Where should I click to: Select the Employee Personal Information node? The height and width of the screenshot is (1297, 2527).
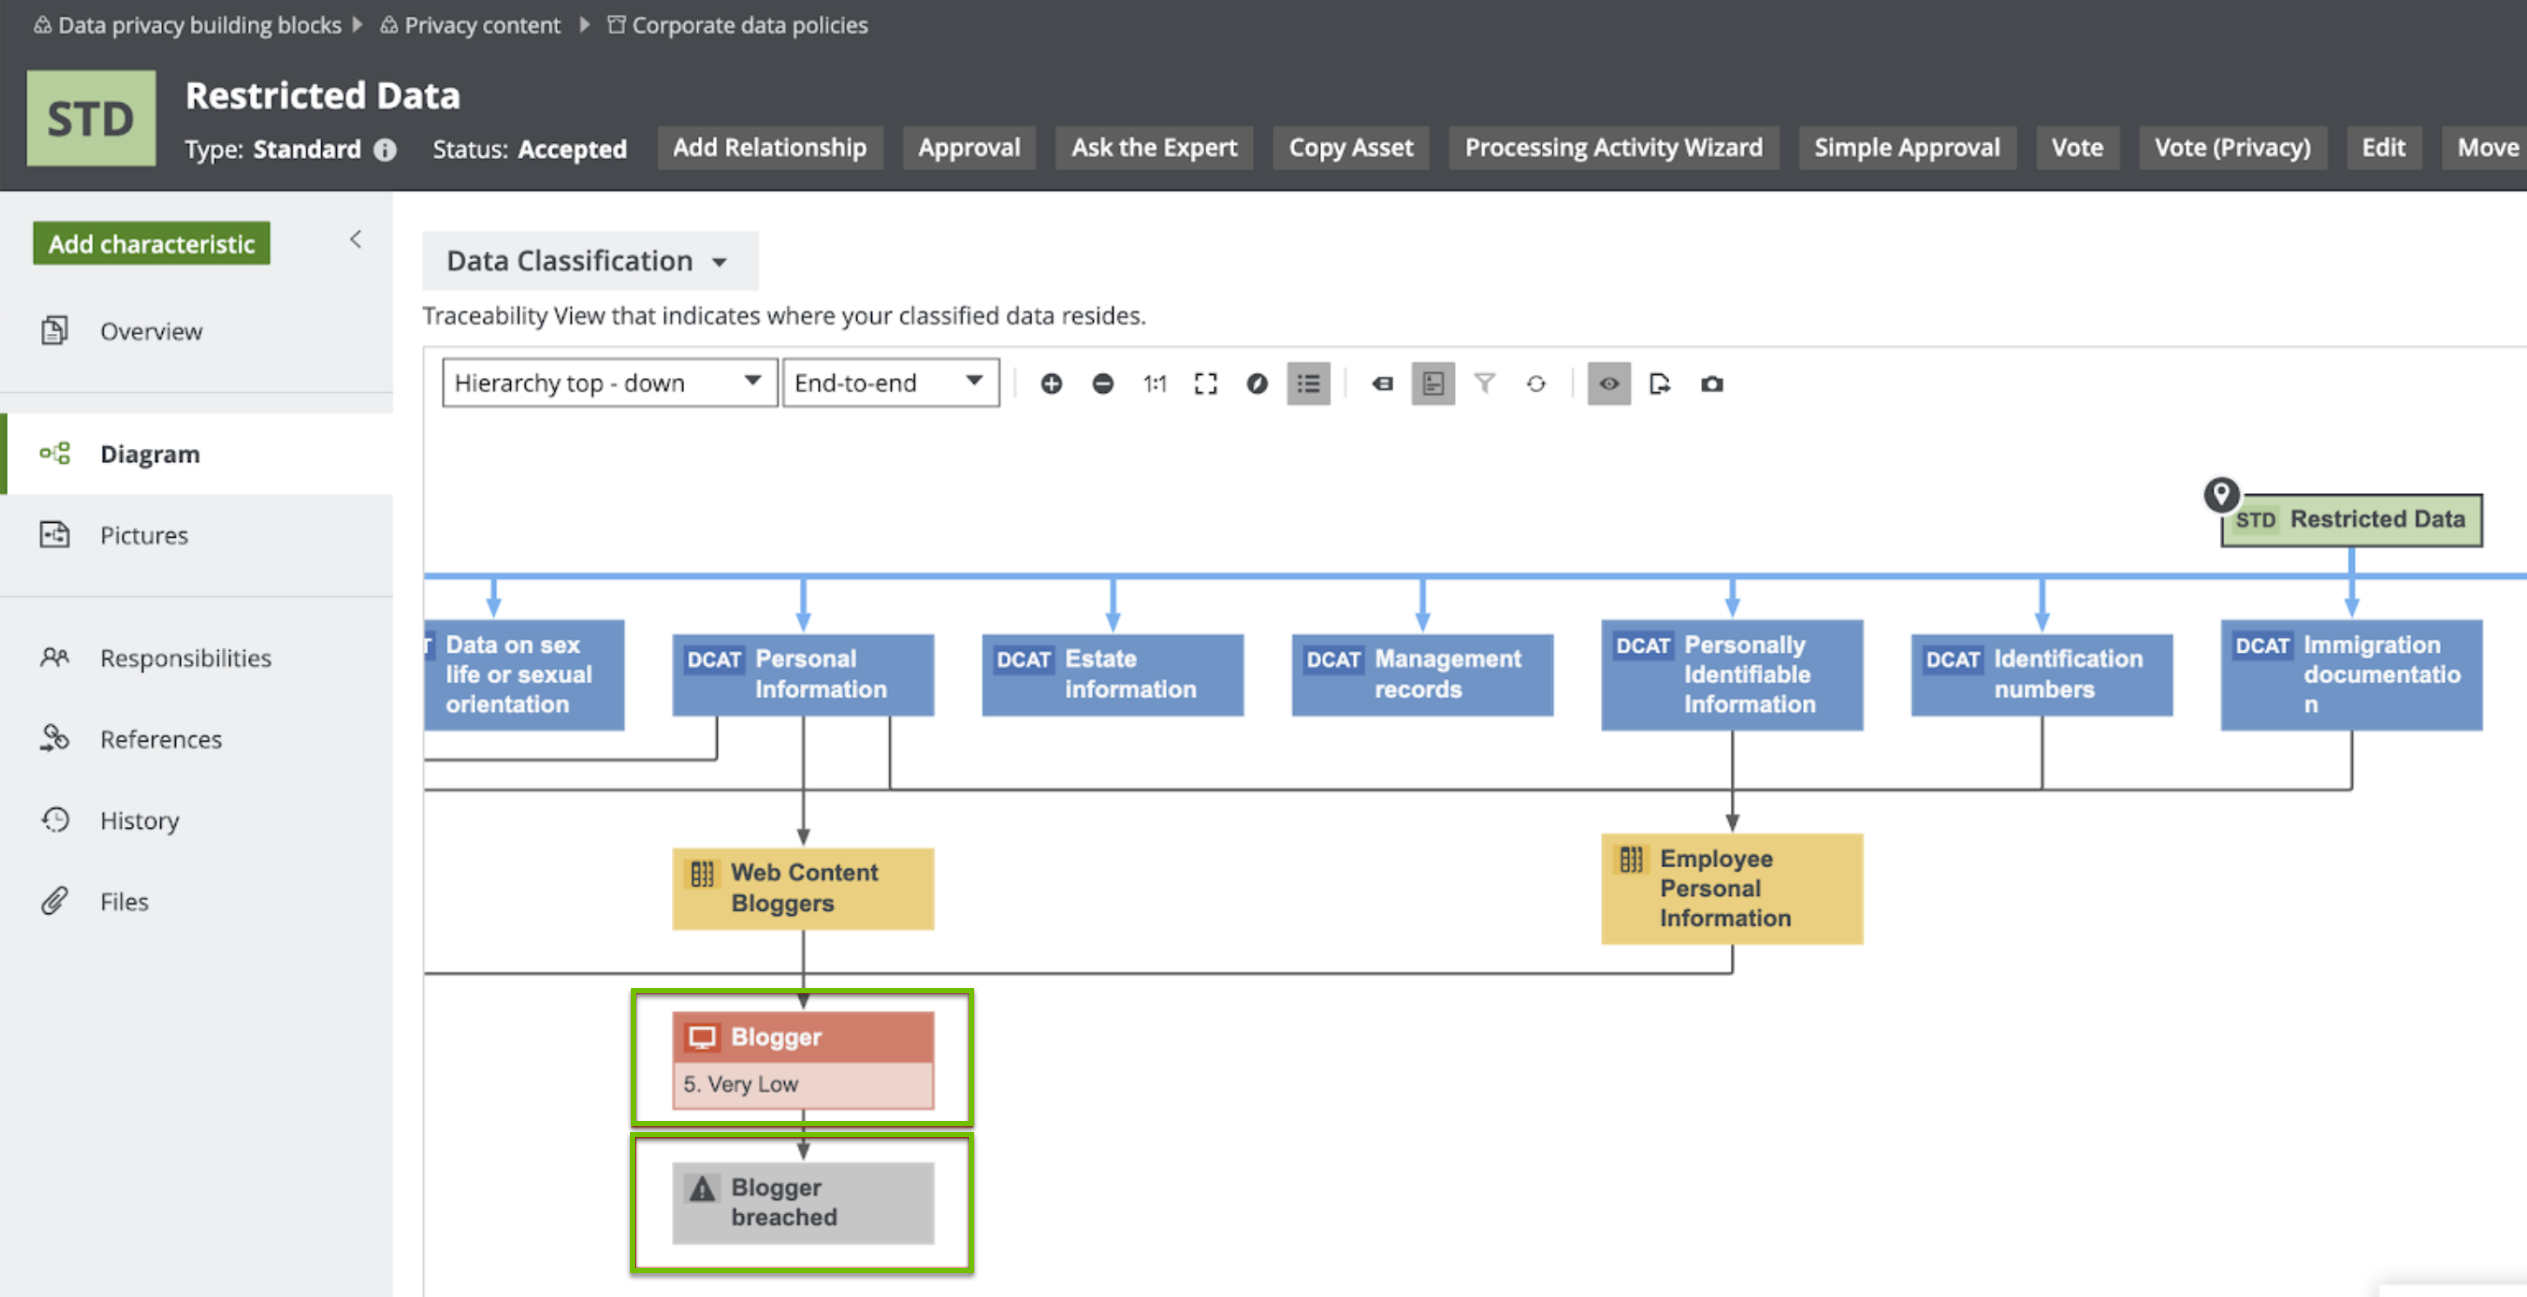(x=1732, y=888)
